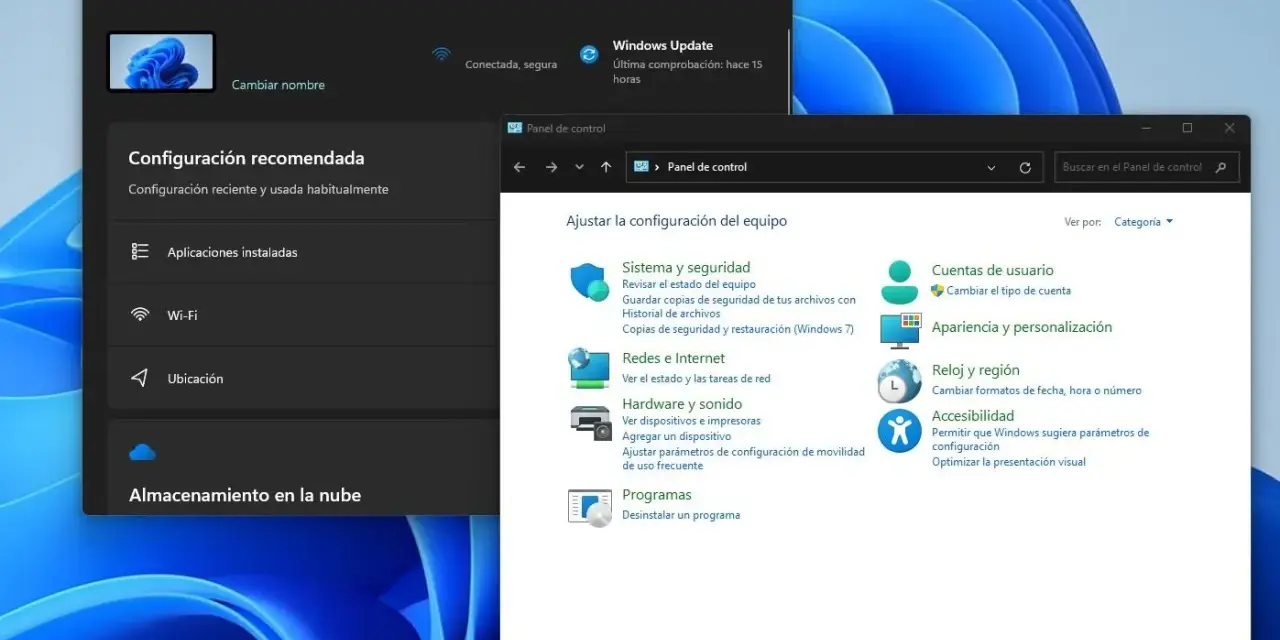Open Aplicaciones instaladas in Settings
1280x640 pixels.
coord(304,252)
